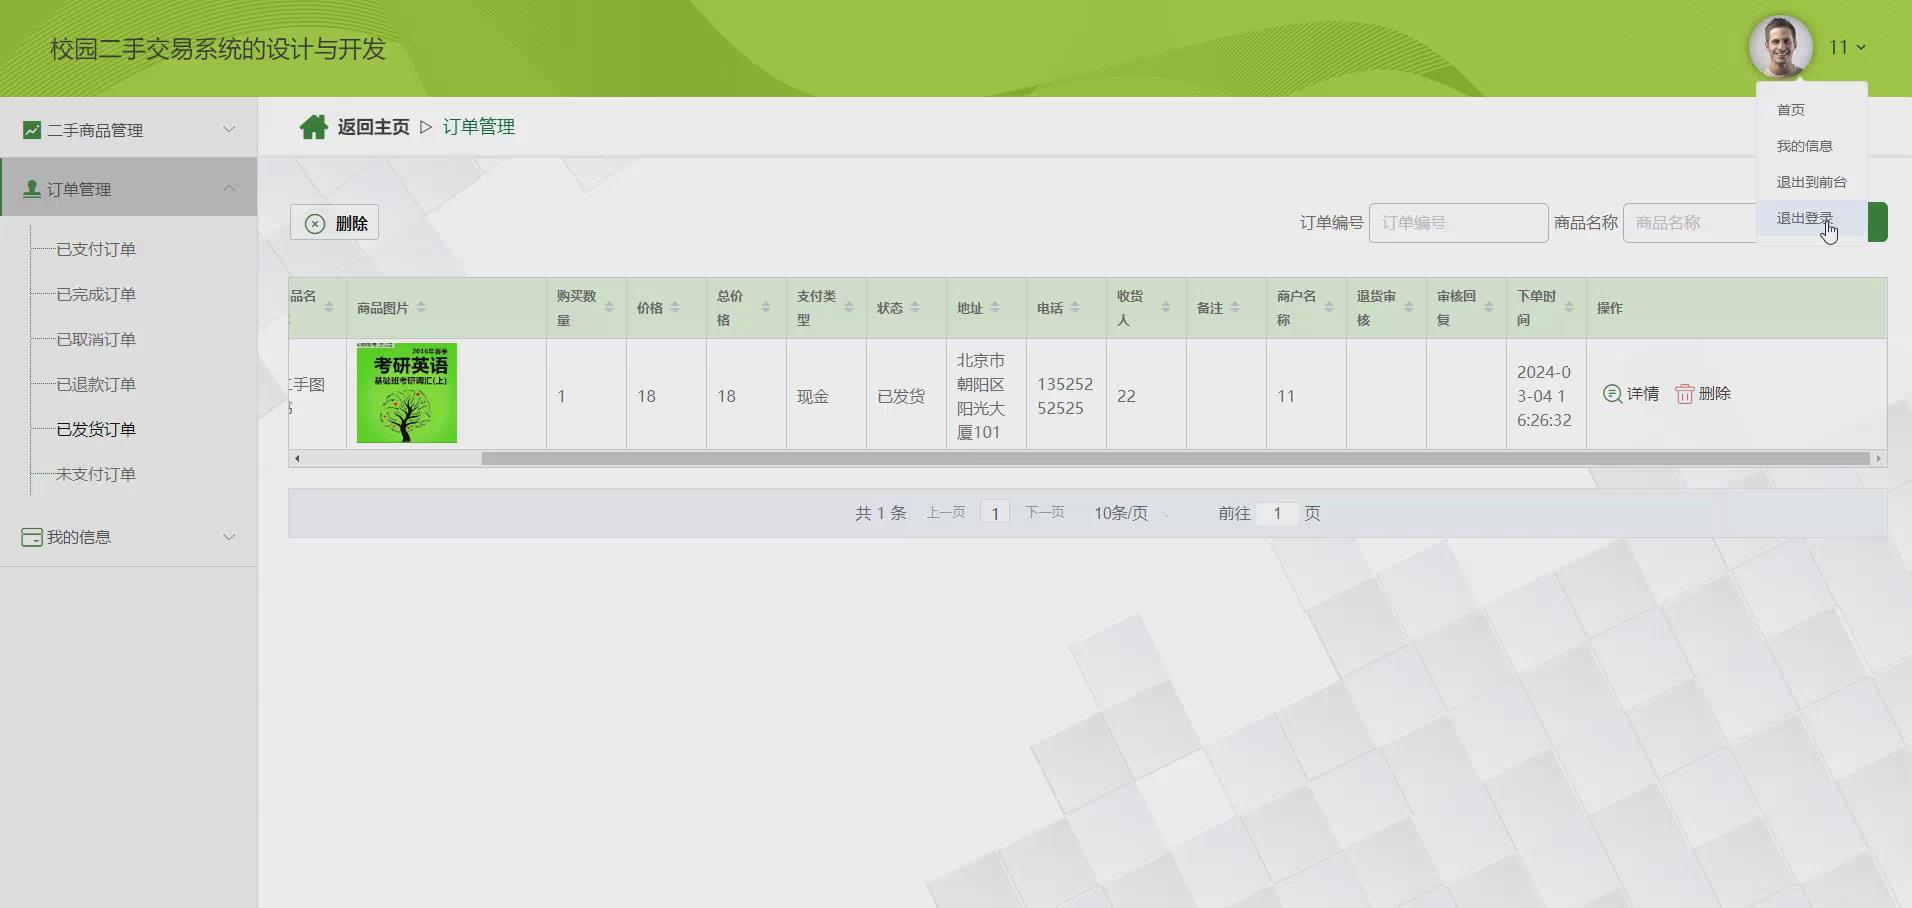Expand the 我的信息 menu chevron

tap(229, 537)
